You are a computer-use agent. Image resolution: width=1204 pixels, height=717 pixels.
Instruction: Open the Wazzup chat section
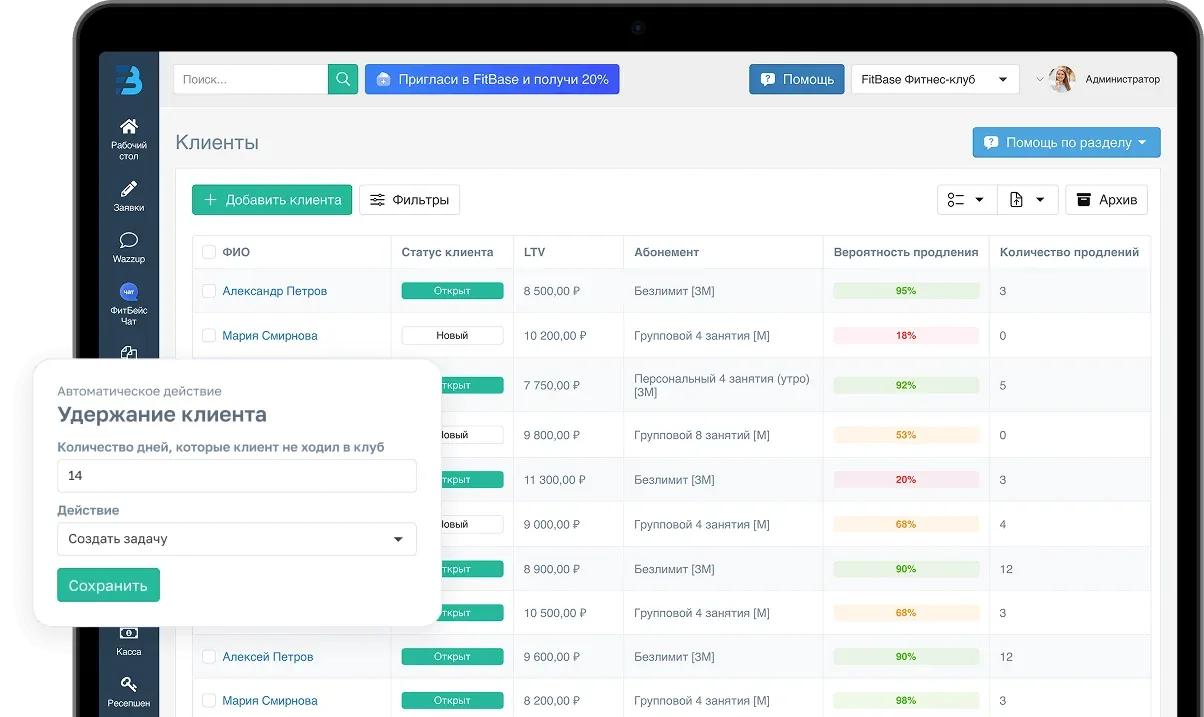(x=128, y=248)
